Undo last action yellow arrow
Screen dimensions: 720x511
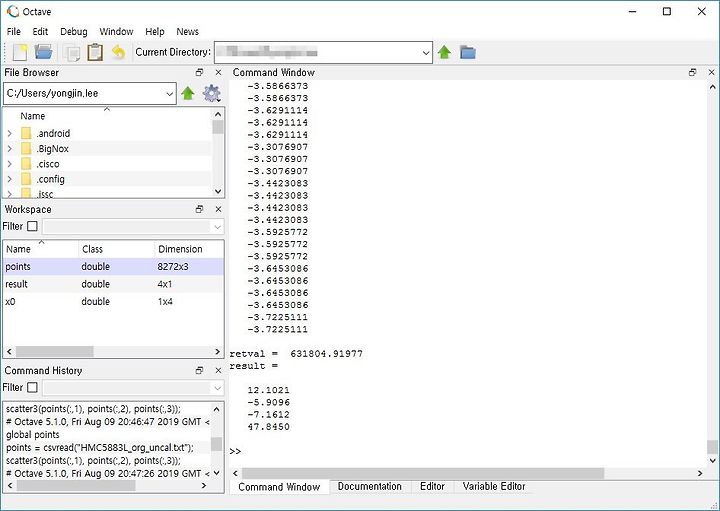tap(118, 52)
